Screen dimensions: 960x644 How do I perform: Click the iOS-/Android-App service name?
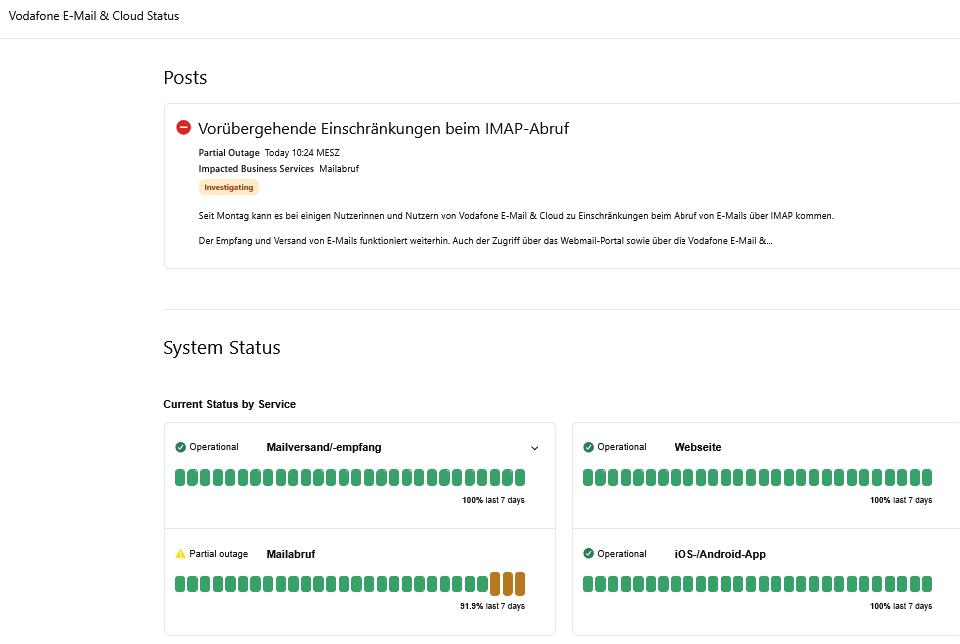(x=720, y=554)
